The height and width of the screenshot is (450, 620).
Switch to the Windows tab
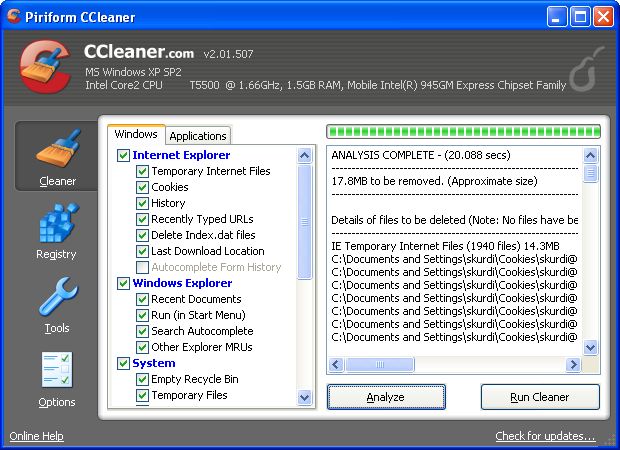point(136,134)
